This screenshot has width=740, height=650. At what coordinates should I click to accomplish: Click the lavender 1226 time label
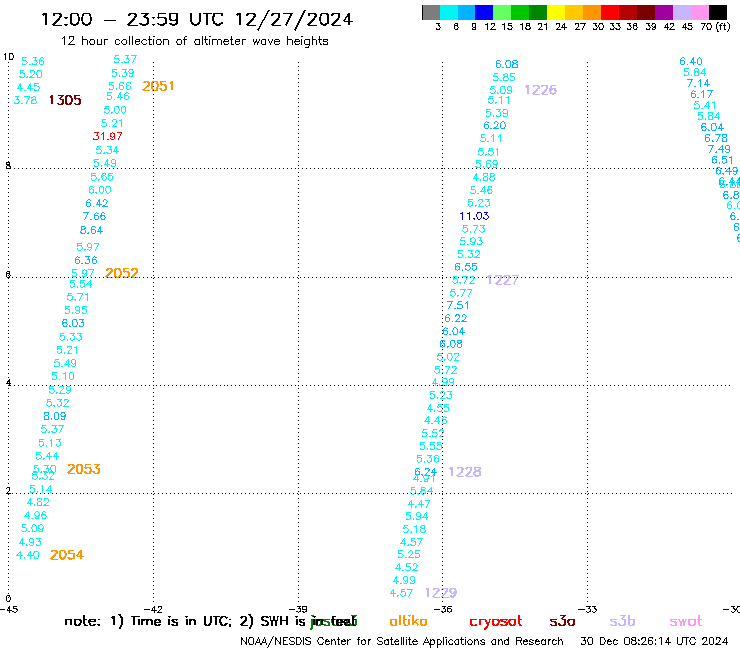coord(541,90)
